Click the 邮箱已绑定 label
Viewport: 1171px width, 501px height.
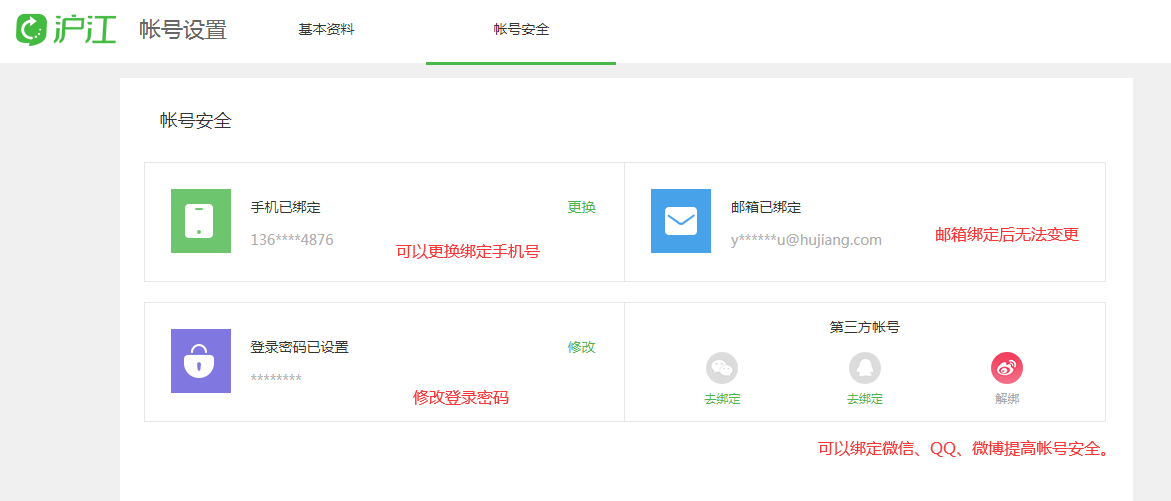click(x=766, y=208)
